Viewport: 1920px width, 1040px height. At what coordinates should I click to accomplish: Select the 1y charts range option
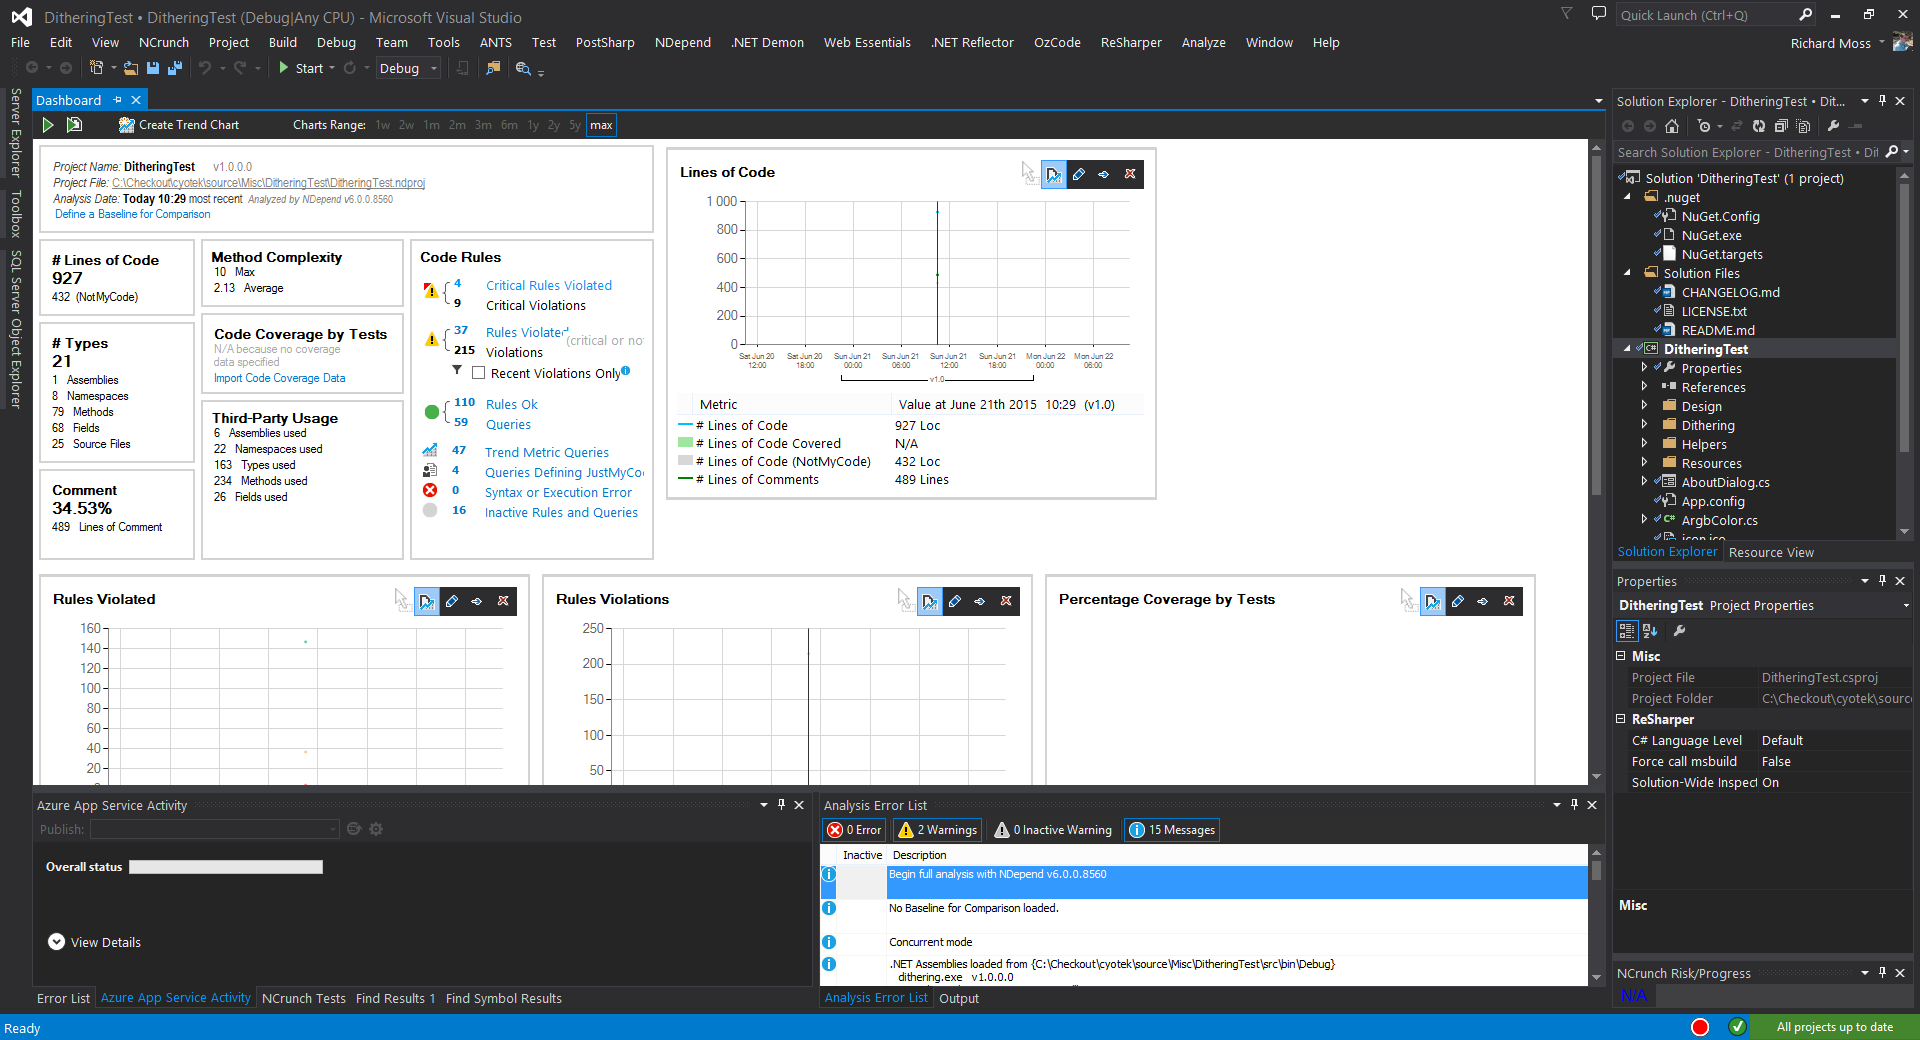tap(533, 124)
